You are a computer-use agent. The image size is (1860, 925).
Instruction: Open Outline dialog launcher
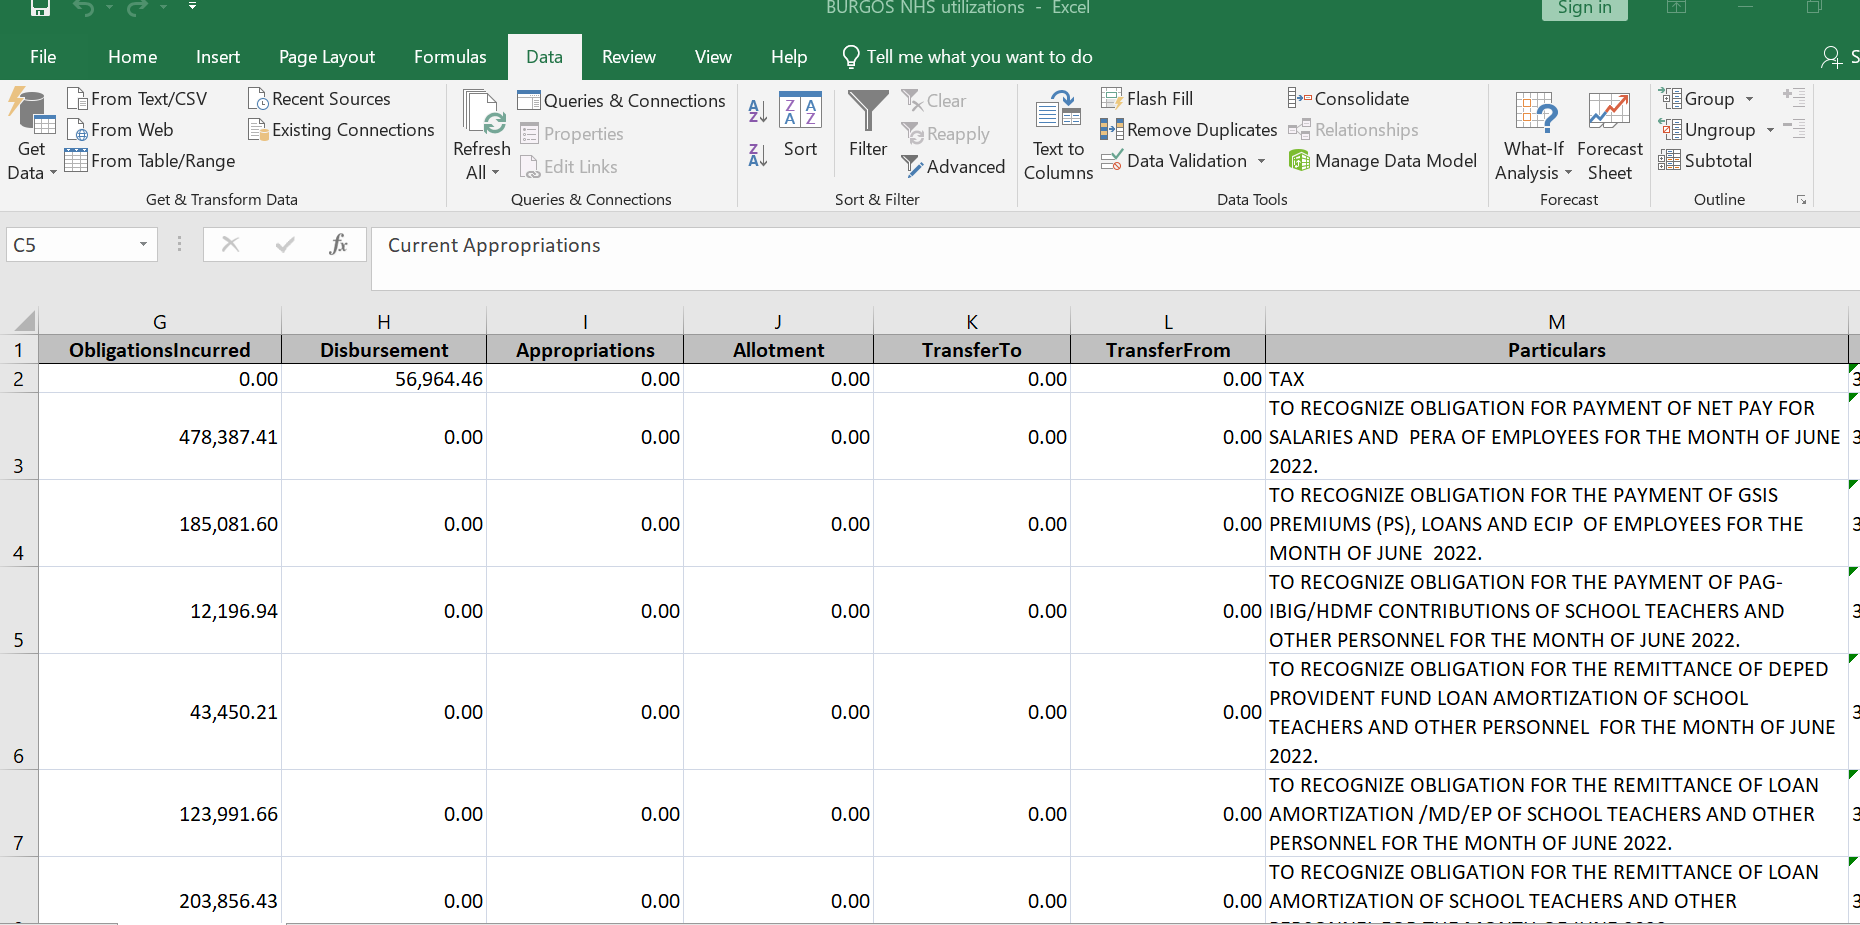tap(1801, 200)
